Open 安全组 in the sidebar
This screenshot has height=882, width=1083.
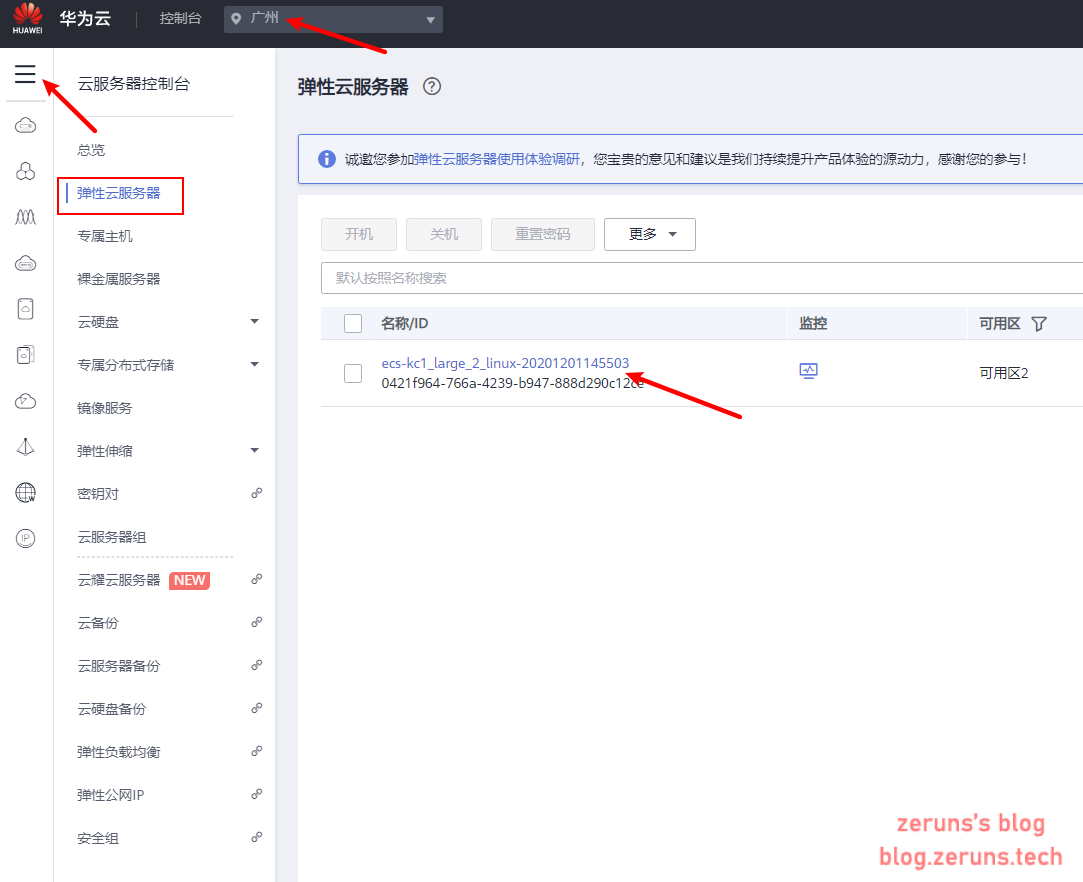click(x=98, y=838)
